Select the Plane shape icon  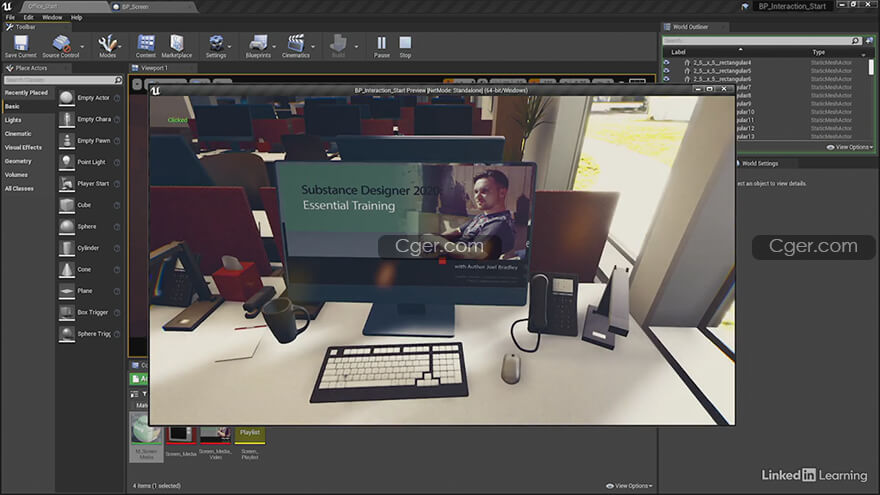point(67,291)
